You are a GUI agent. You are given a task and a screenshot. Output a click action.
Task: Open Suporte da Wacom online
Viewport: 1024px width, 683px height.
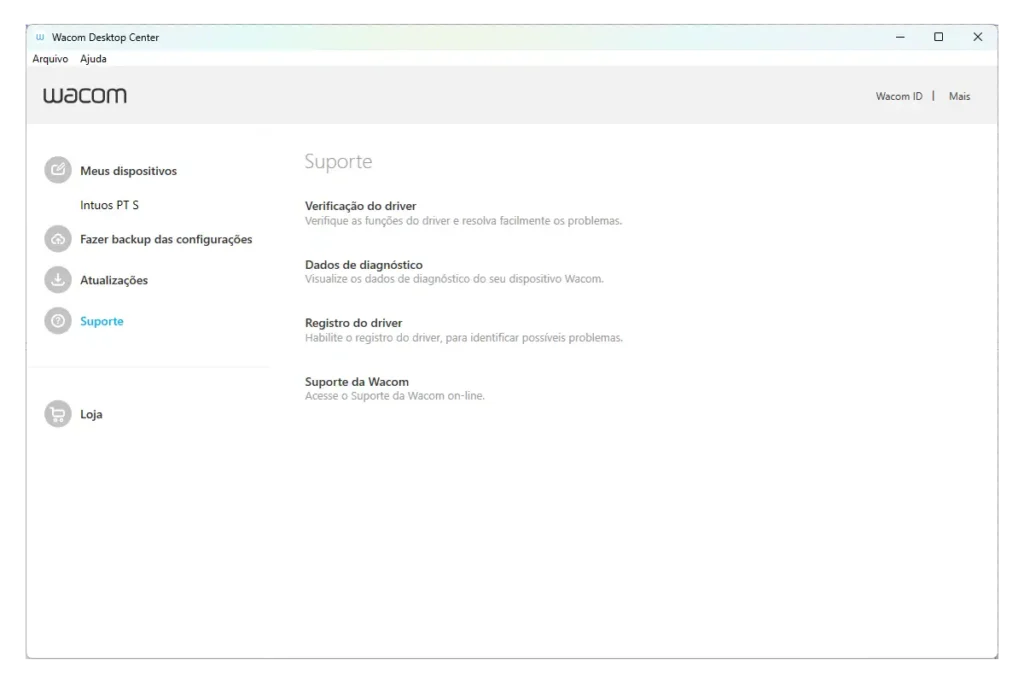click(357, 381)
